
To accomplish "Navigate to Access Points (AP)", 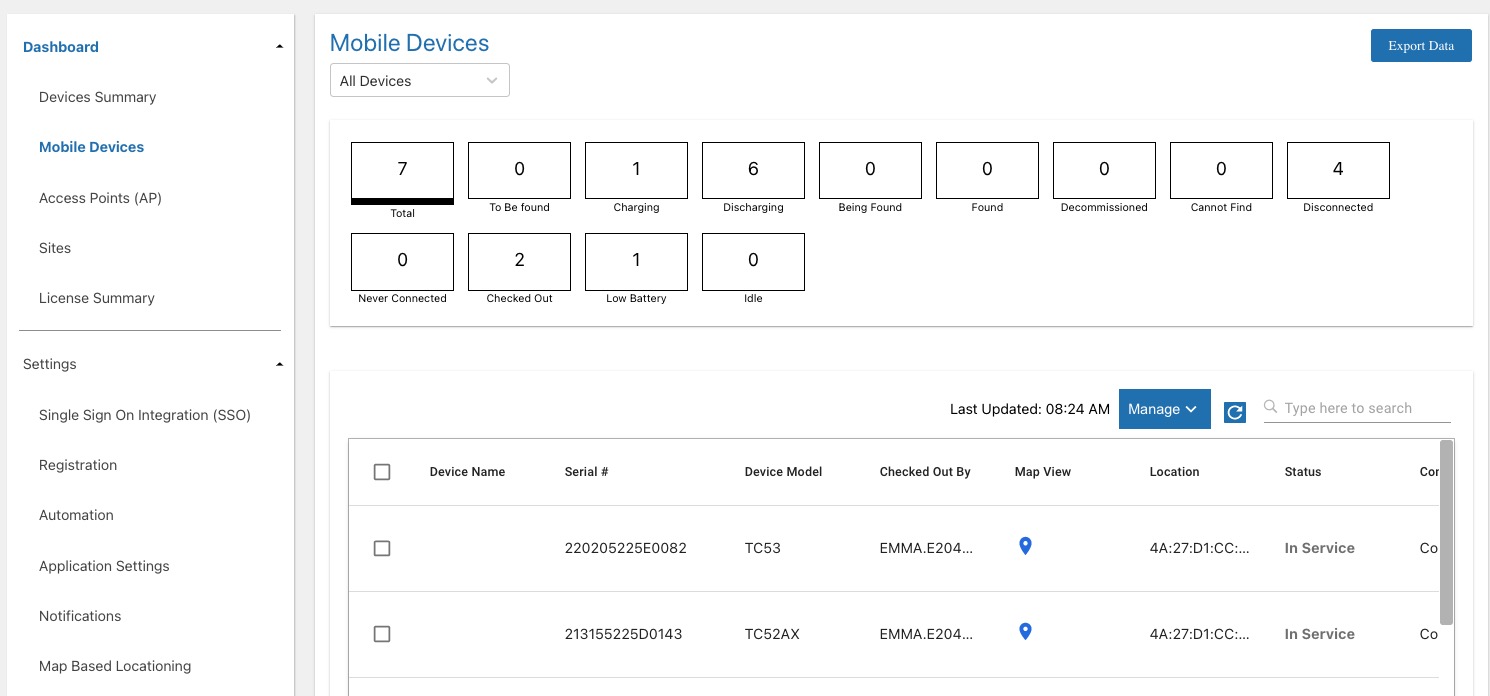I will [x=100, y=197].
